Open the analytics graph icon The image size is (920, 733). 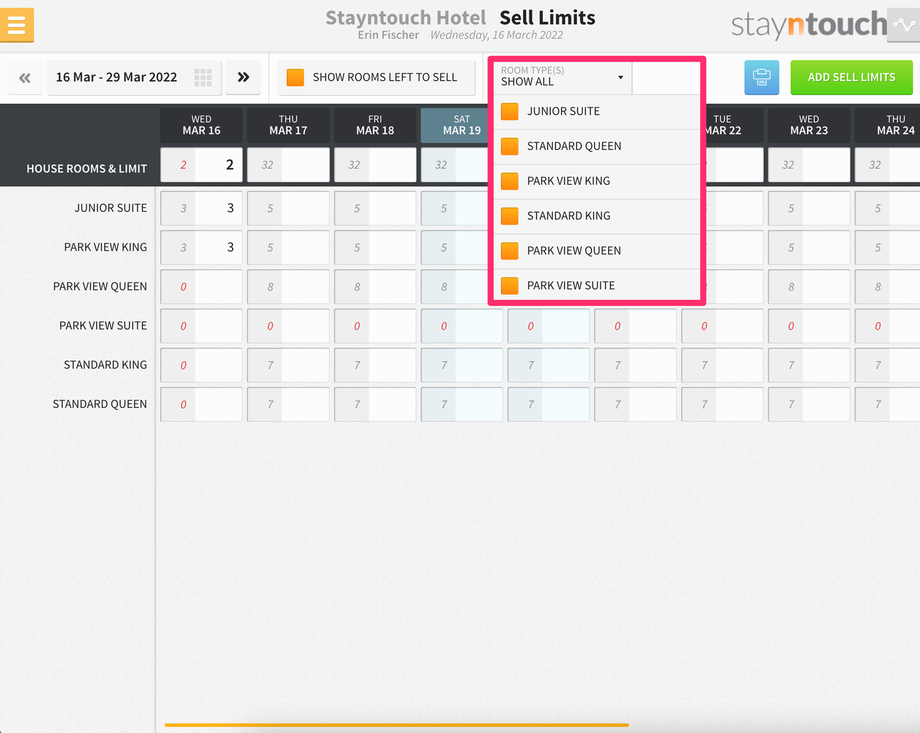[903, 25]
